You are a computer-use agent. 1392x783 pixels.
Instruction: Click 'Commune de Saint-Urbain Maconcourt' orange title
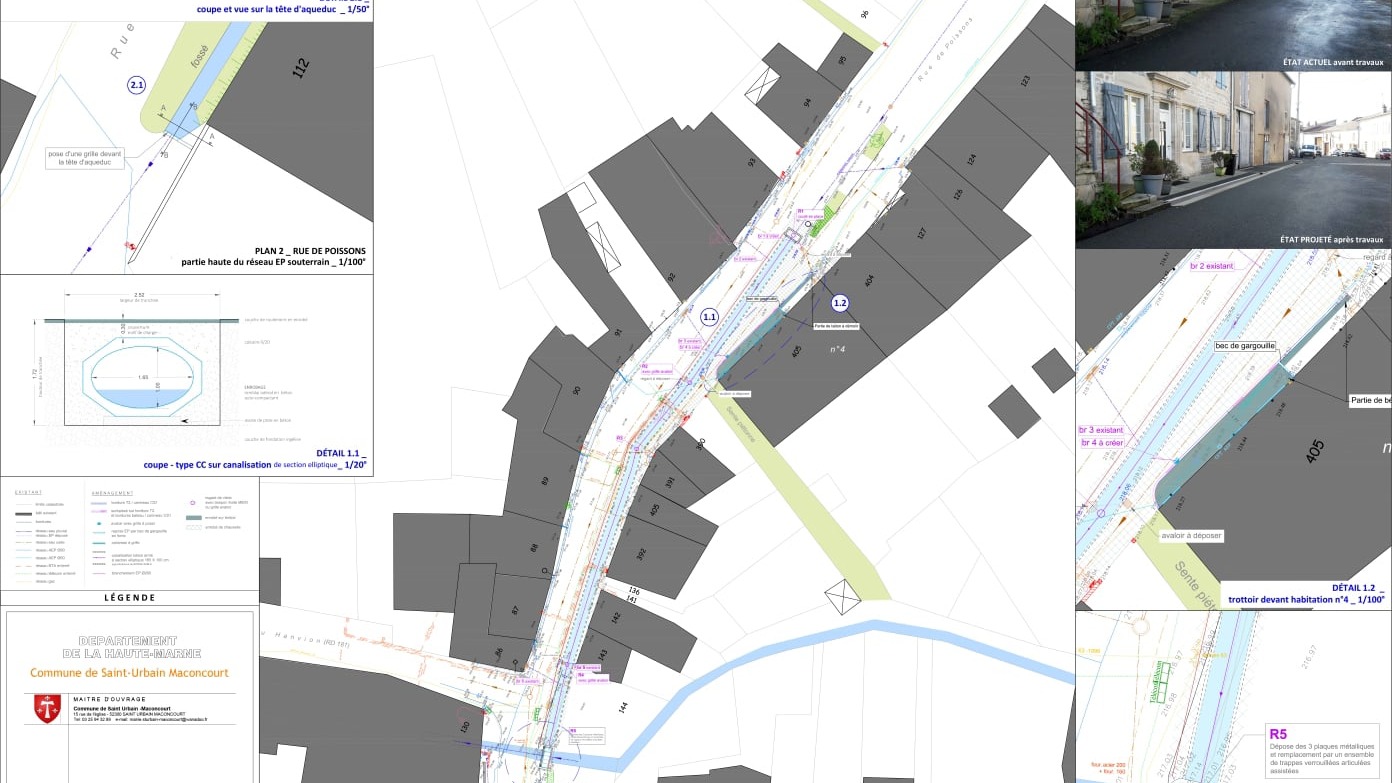click(129, 673)
